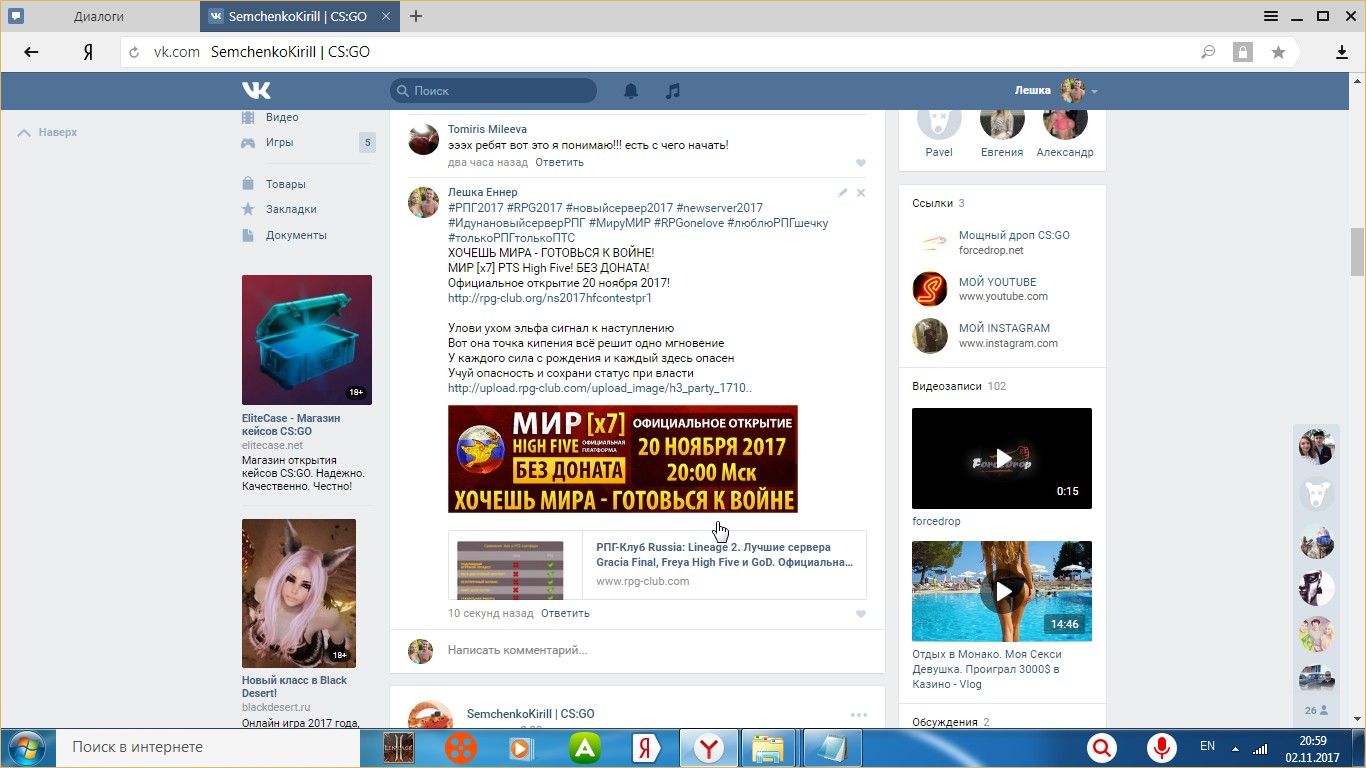
Task: Click the #РПГ2017 hashtag
Action: coord(476,208)
